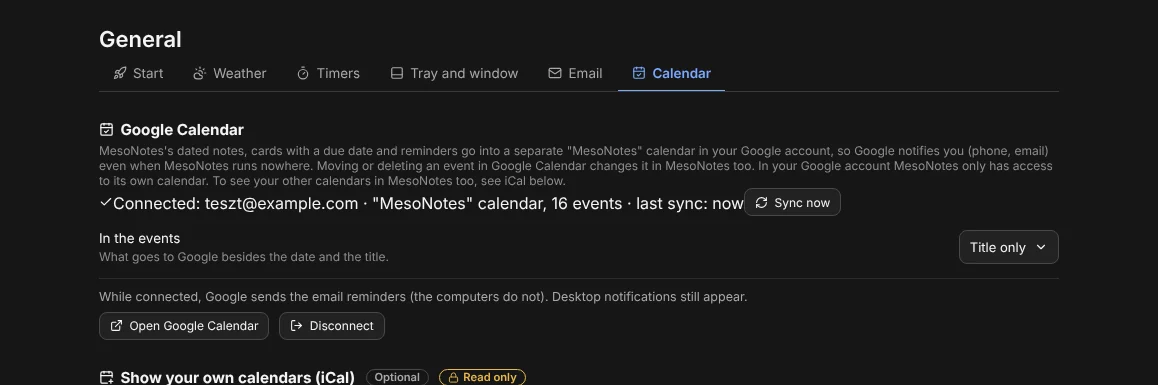The height and width of the screenshot is (385, 1158).
Task: Click the 'While connected, Google sends' note
Action: pos(423,297)
